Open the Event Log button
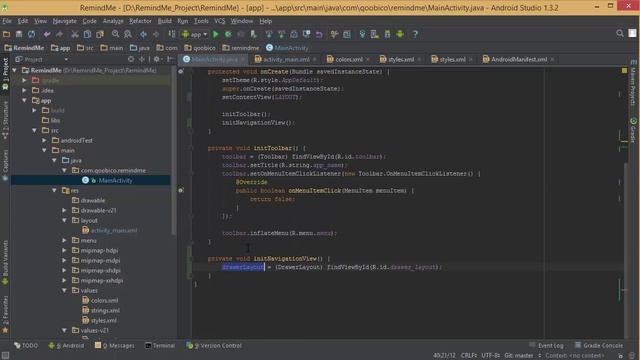 [547, 345]
